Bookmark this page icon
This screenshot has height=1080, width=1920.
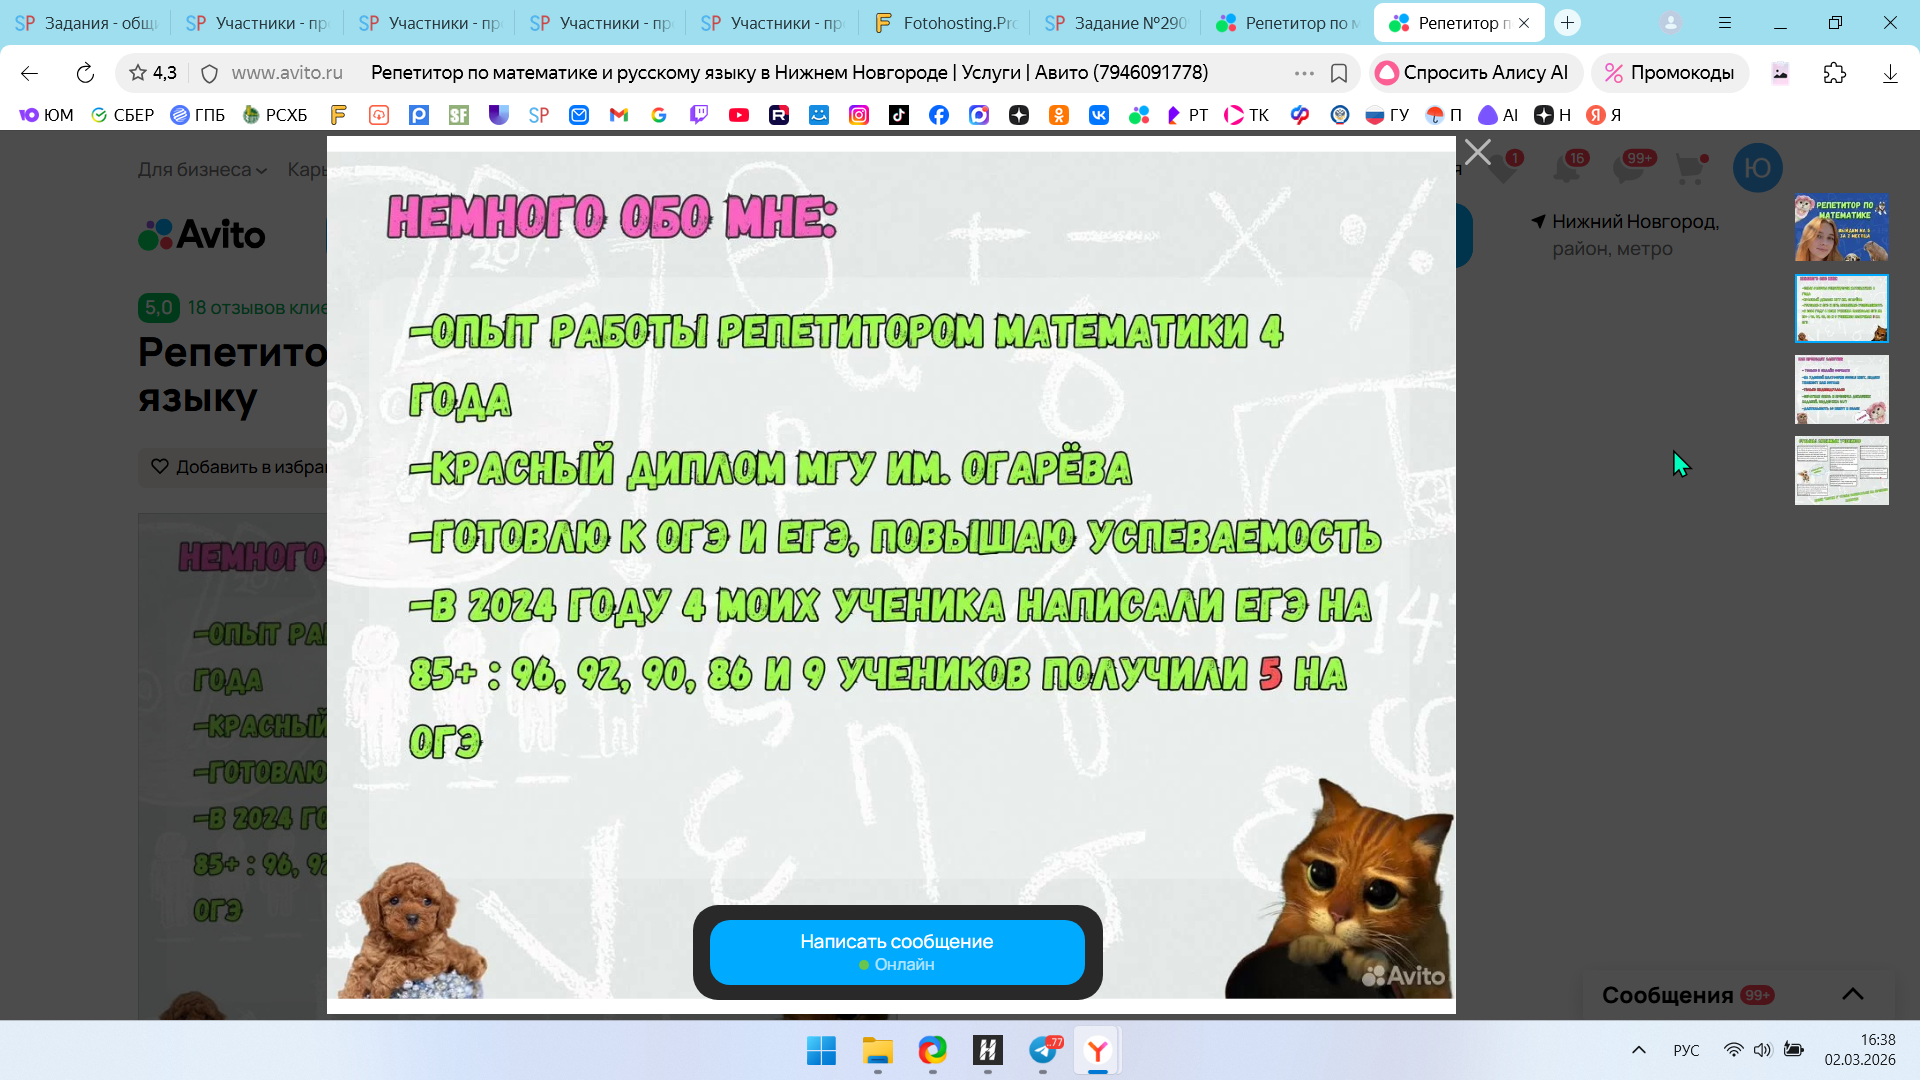click(1339, 73)
